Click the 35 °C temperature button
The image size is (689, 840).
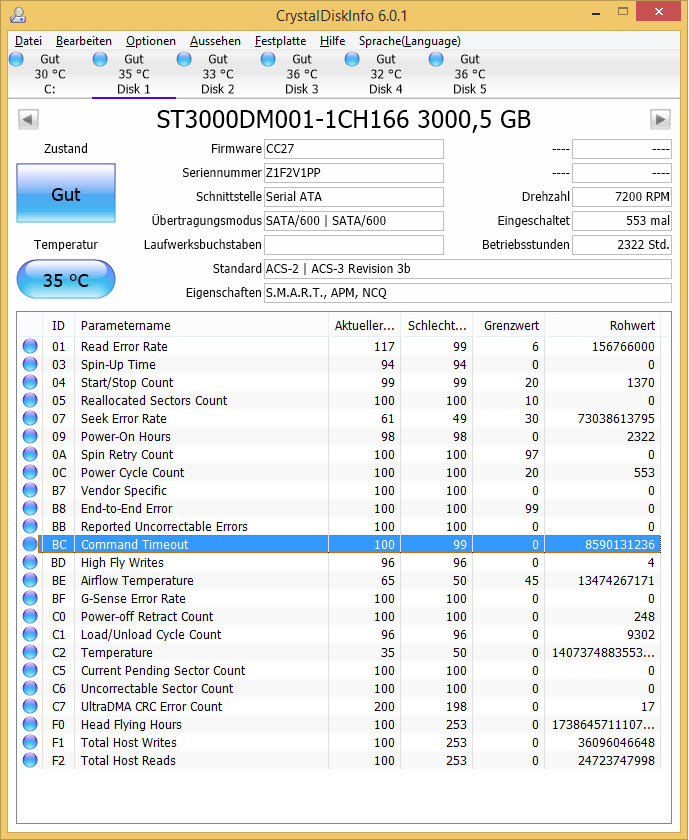(x=66, y=280)
